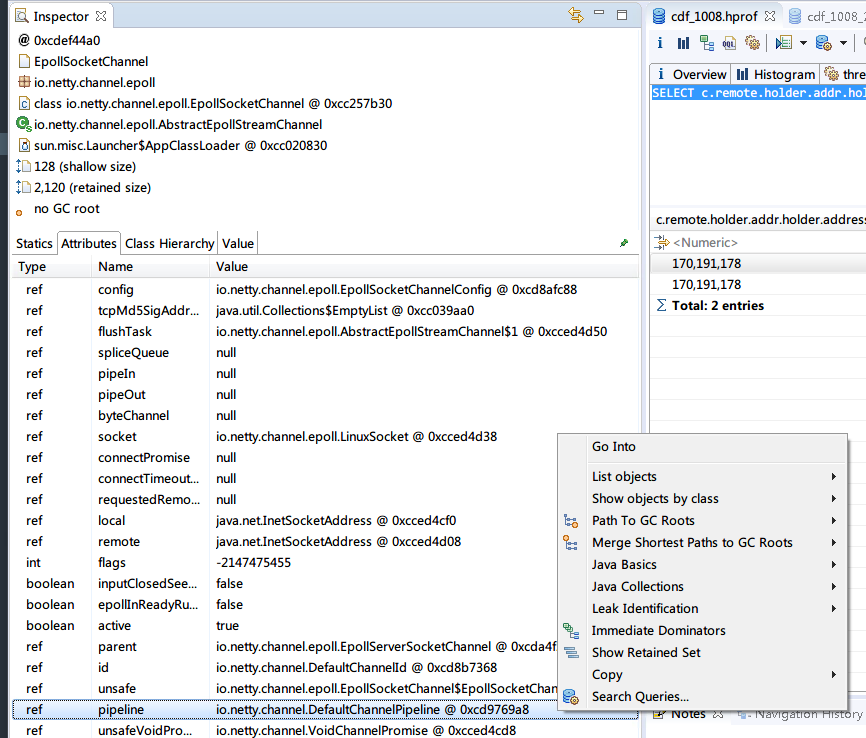Viewport: 866px width, 738px height.
Task: Select the pipeline DefaultChannelPipeline row
Action: click(x=285, y=709)
